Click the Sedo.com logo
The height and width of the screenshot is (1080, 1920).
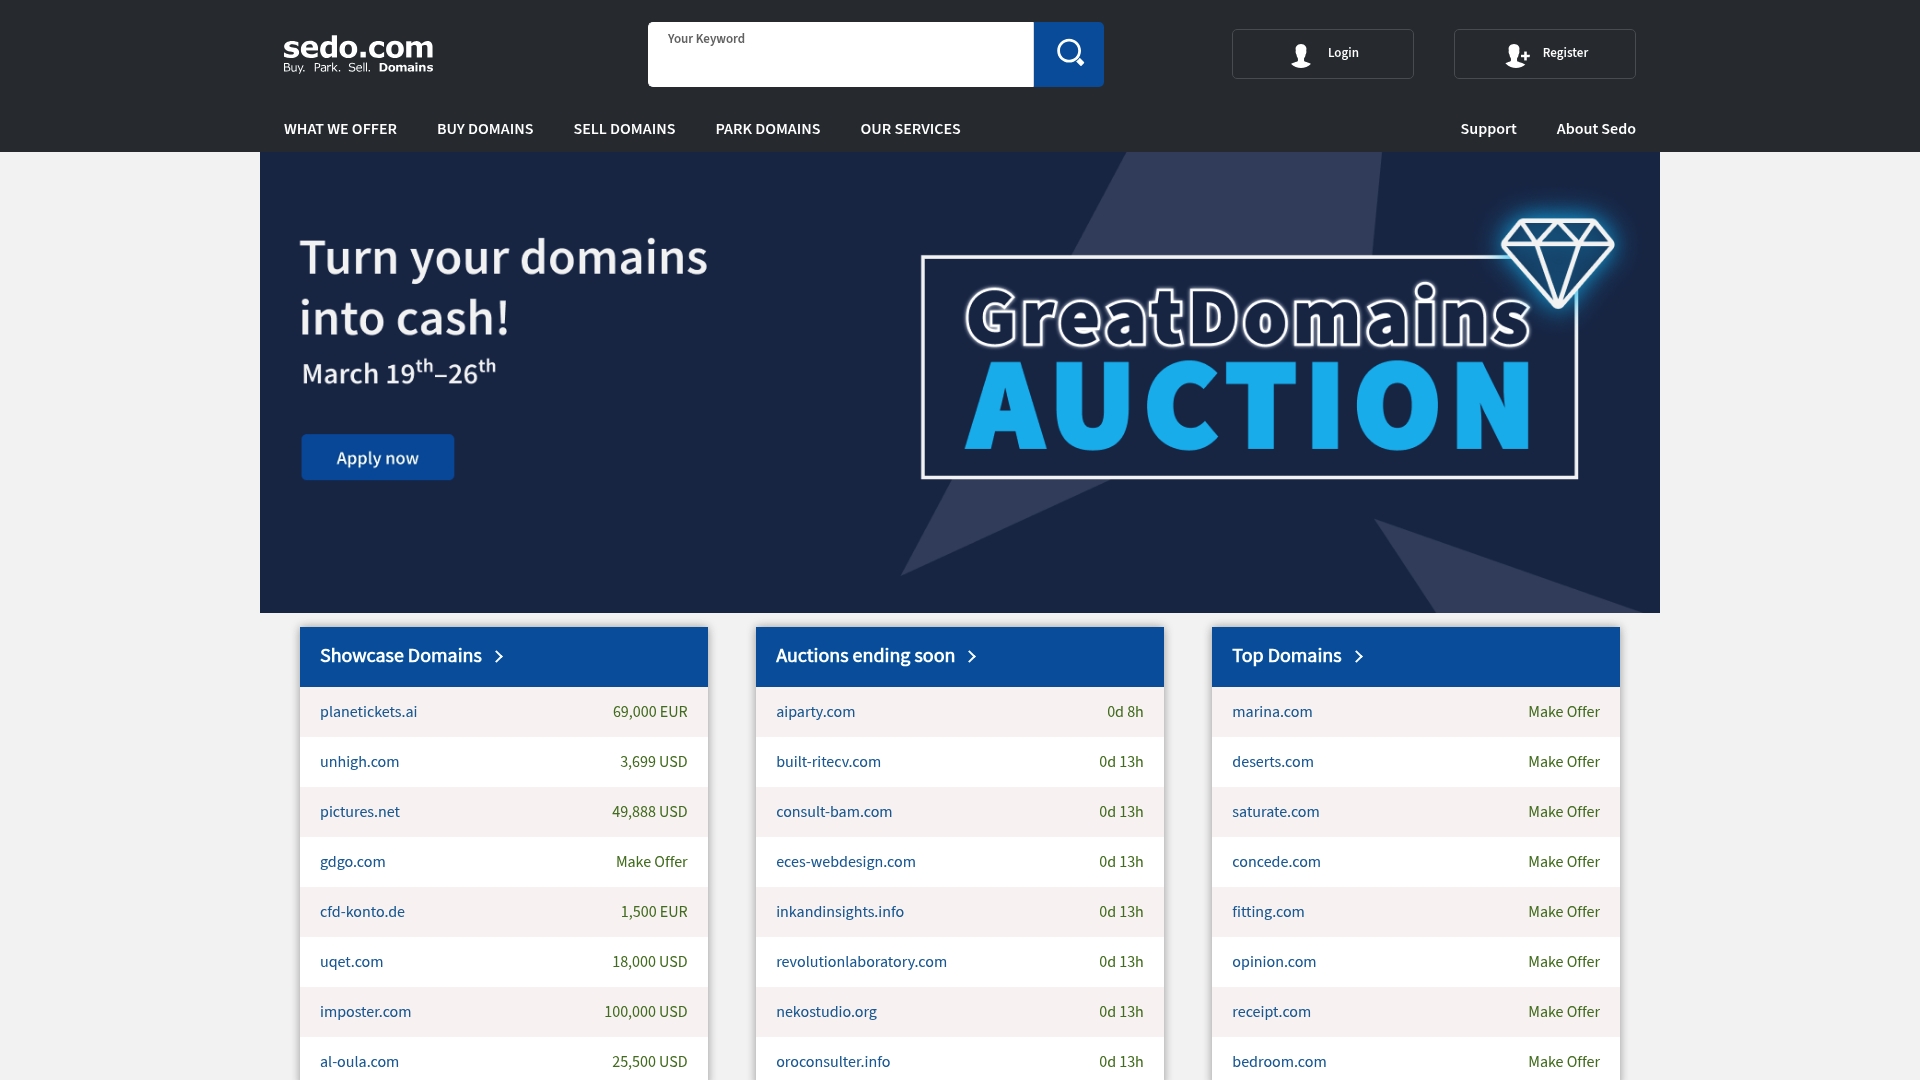tap(357, 52)
